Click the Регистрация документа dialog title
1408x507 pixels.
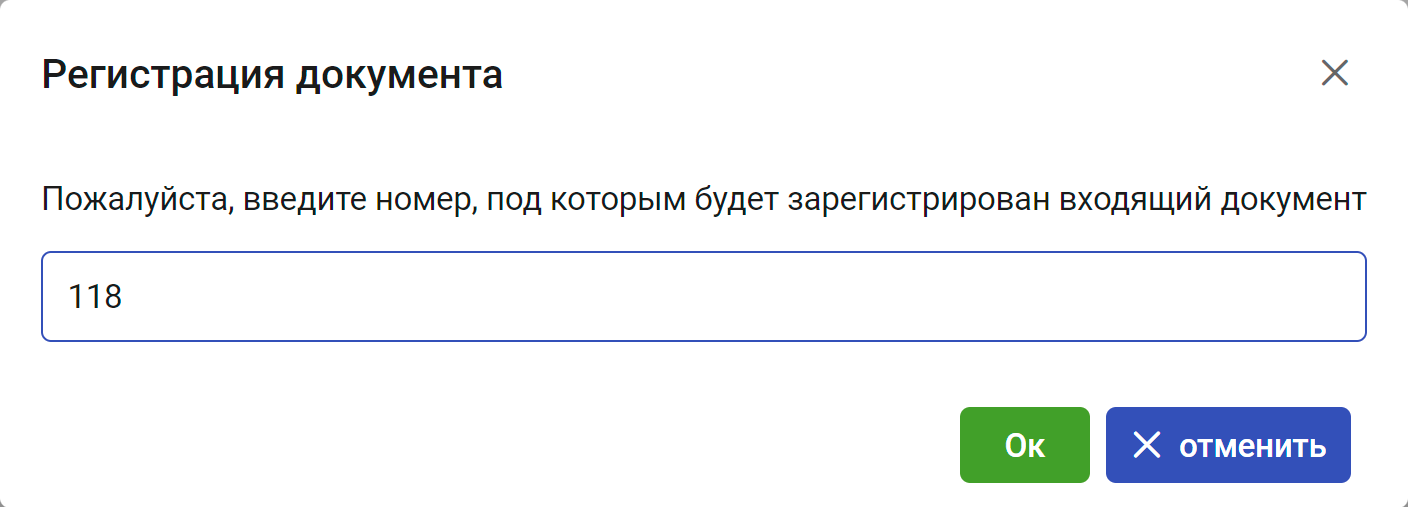(x=272, y=75)
